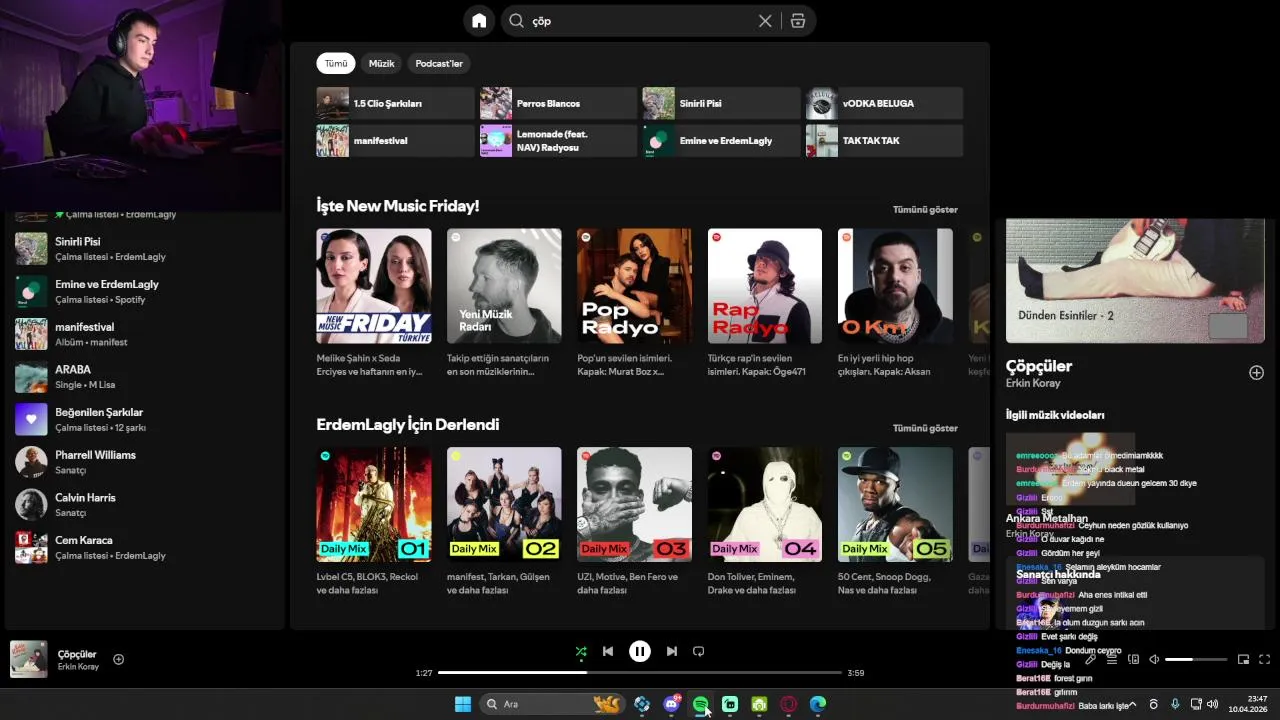
Task: Open manifestival album in library
Action: [x=145, y=334]
